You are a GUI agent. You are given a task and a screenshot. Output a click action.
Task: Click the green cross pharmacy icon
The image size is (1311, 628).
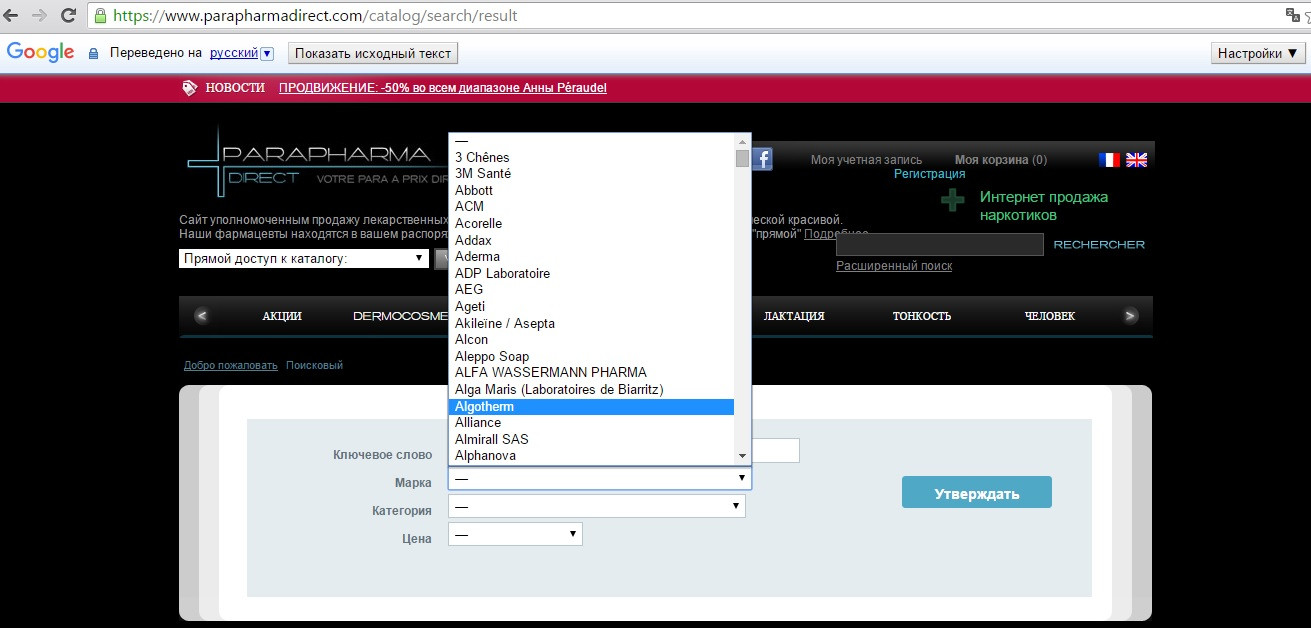(x=953, y=199)
